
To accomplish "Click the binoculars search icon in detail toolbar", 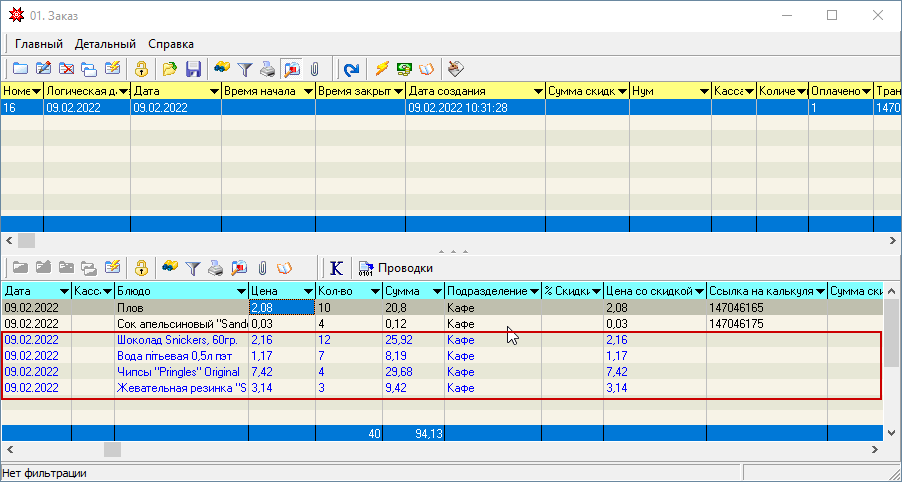I will 170,268.
